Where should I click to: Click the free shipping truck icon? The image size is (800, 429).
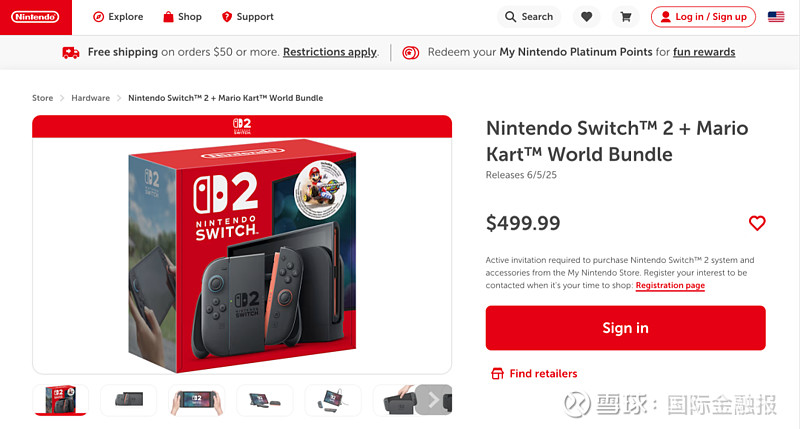(x=71, y=52)
